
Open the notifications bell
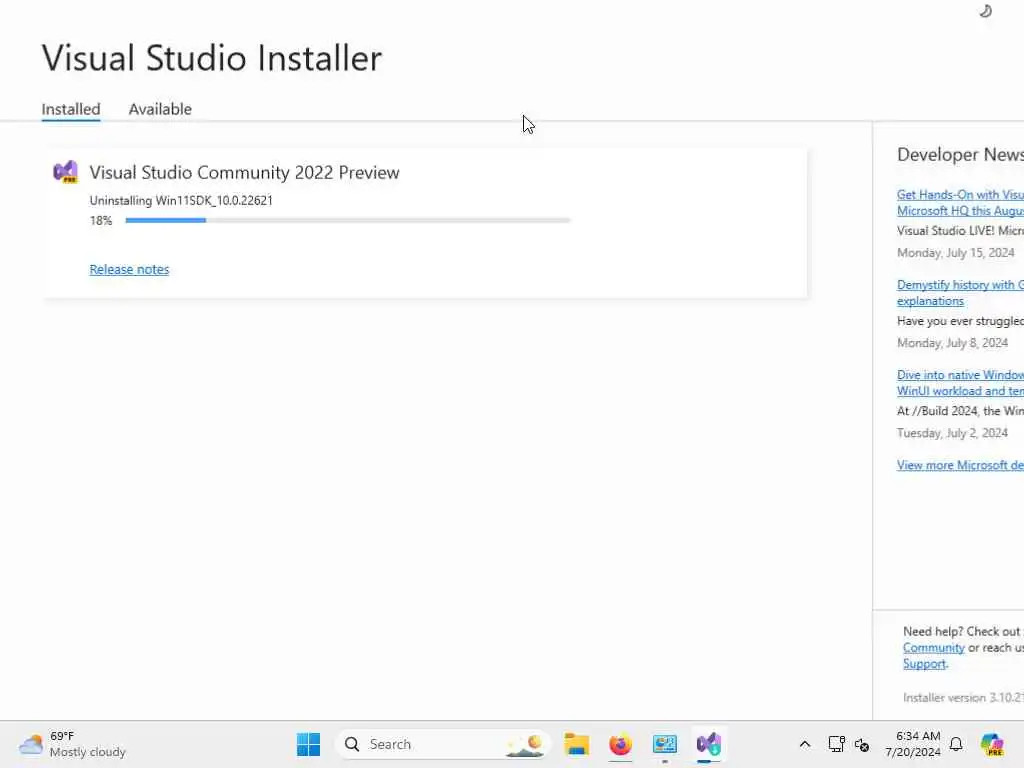[956, 744]
